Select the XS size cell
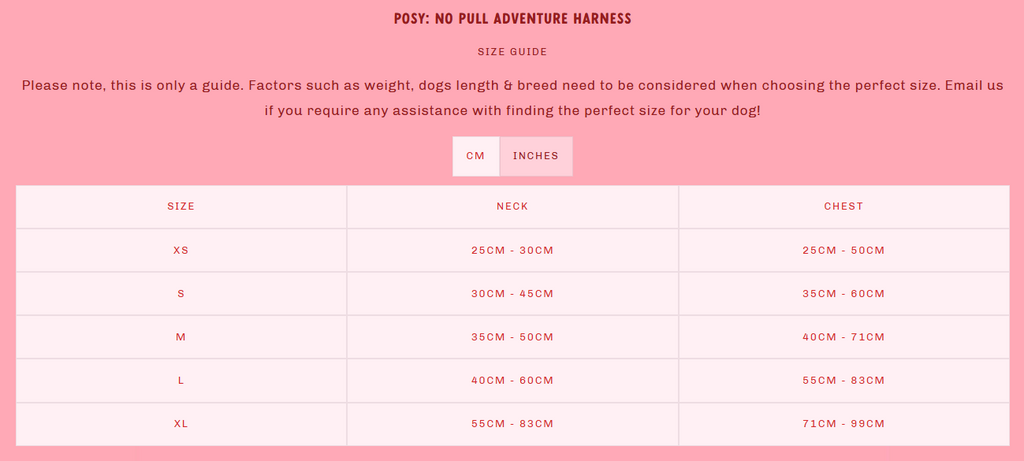 (181, 250)
